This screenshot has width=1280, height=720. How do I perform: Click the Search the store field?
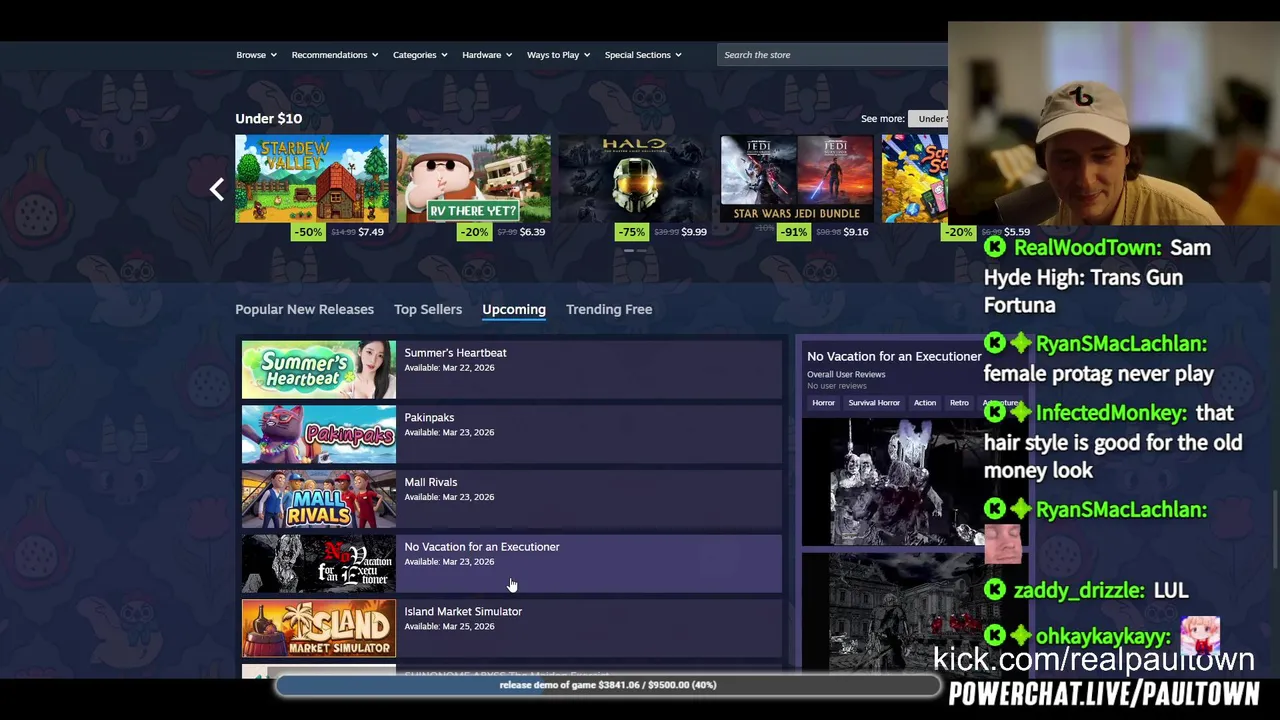[832, 55]
